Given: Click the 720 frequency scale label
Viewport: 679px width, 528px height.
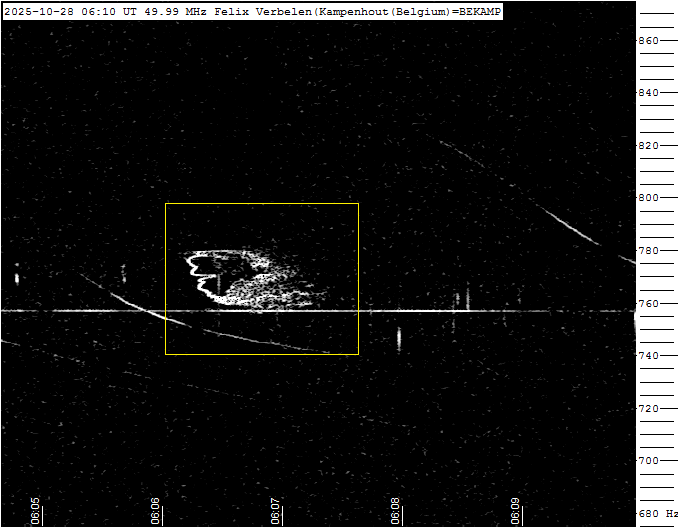Looking at the screenshot, I should pyautogui.click(x=649, y=409).
